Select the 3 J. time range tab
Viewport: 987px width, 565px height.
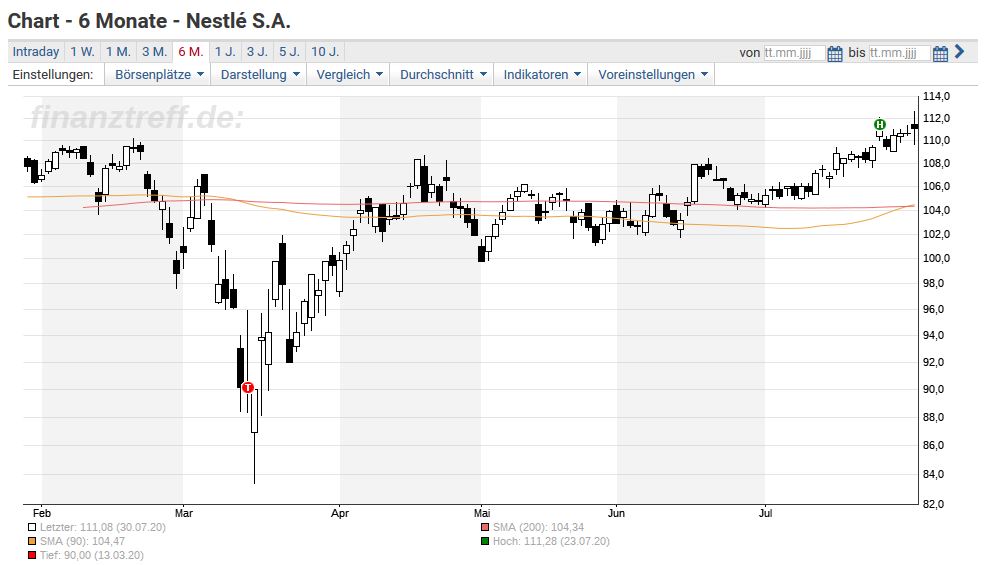pos(257,52)
